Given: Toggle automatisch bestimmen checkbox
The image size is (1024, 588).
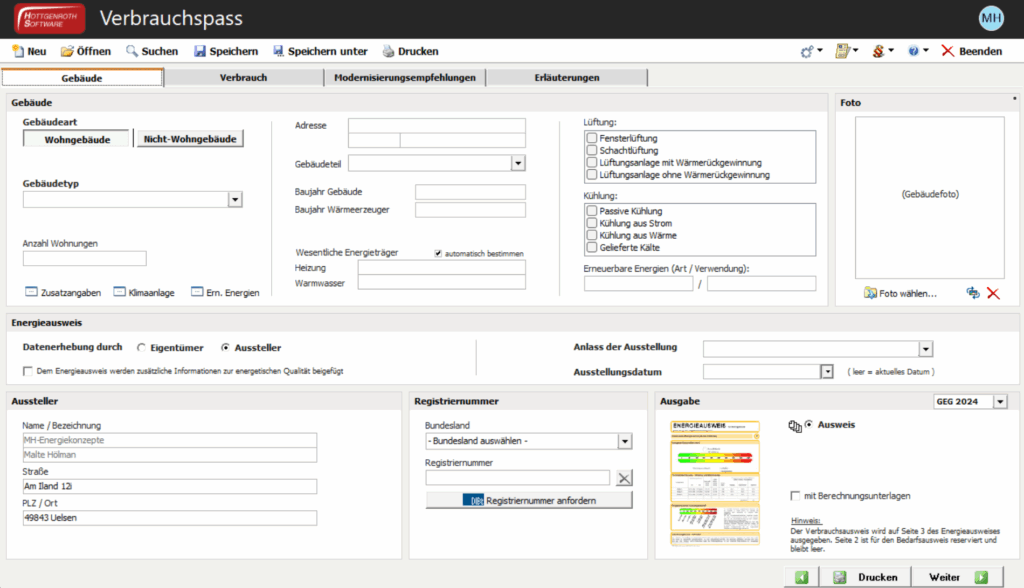Looking at the screenshot, I should click(x=438, y=253).
